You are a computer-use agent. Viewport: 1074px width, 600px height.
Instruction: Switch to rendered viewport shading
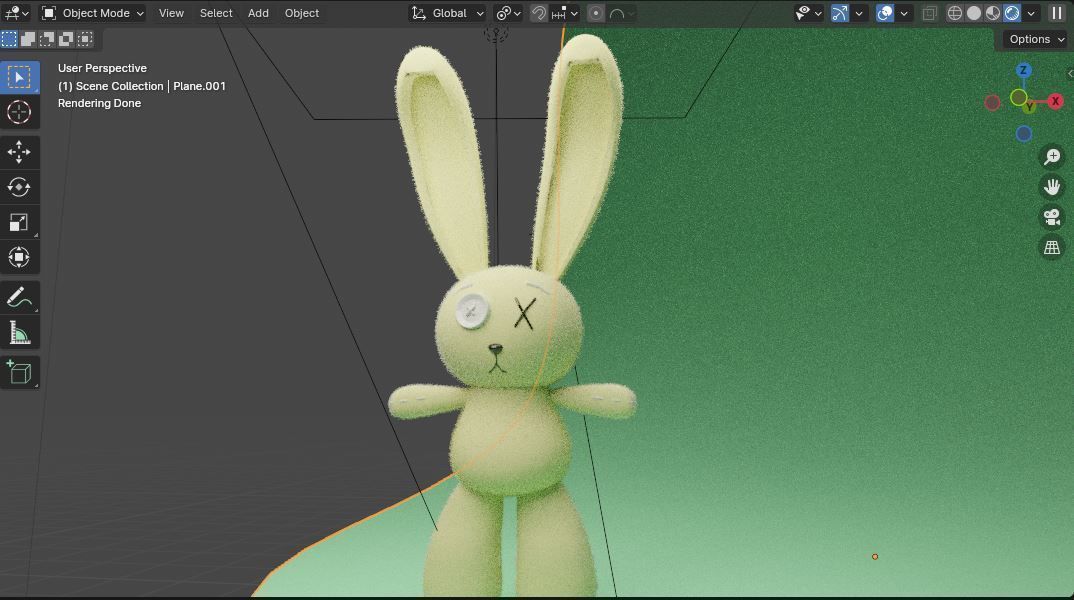1012,13
